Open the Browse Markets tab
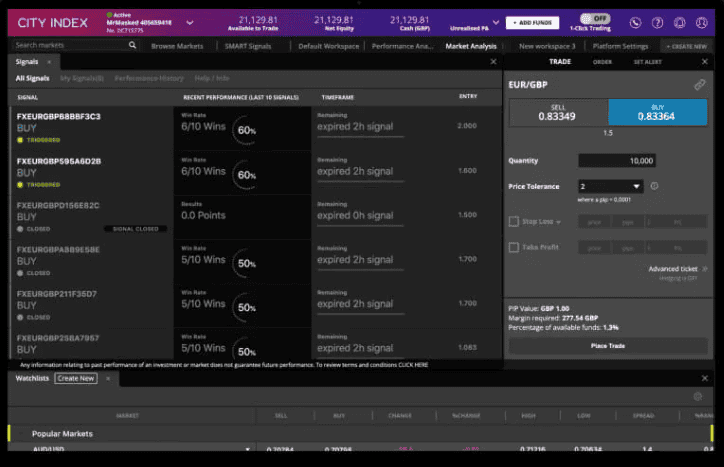 coord(177,46)
